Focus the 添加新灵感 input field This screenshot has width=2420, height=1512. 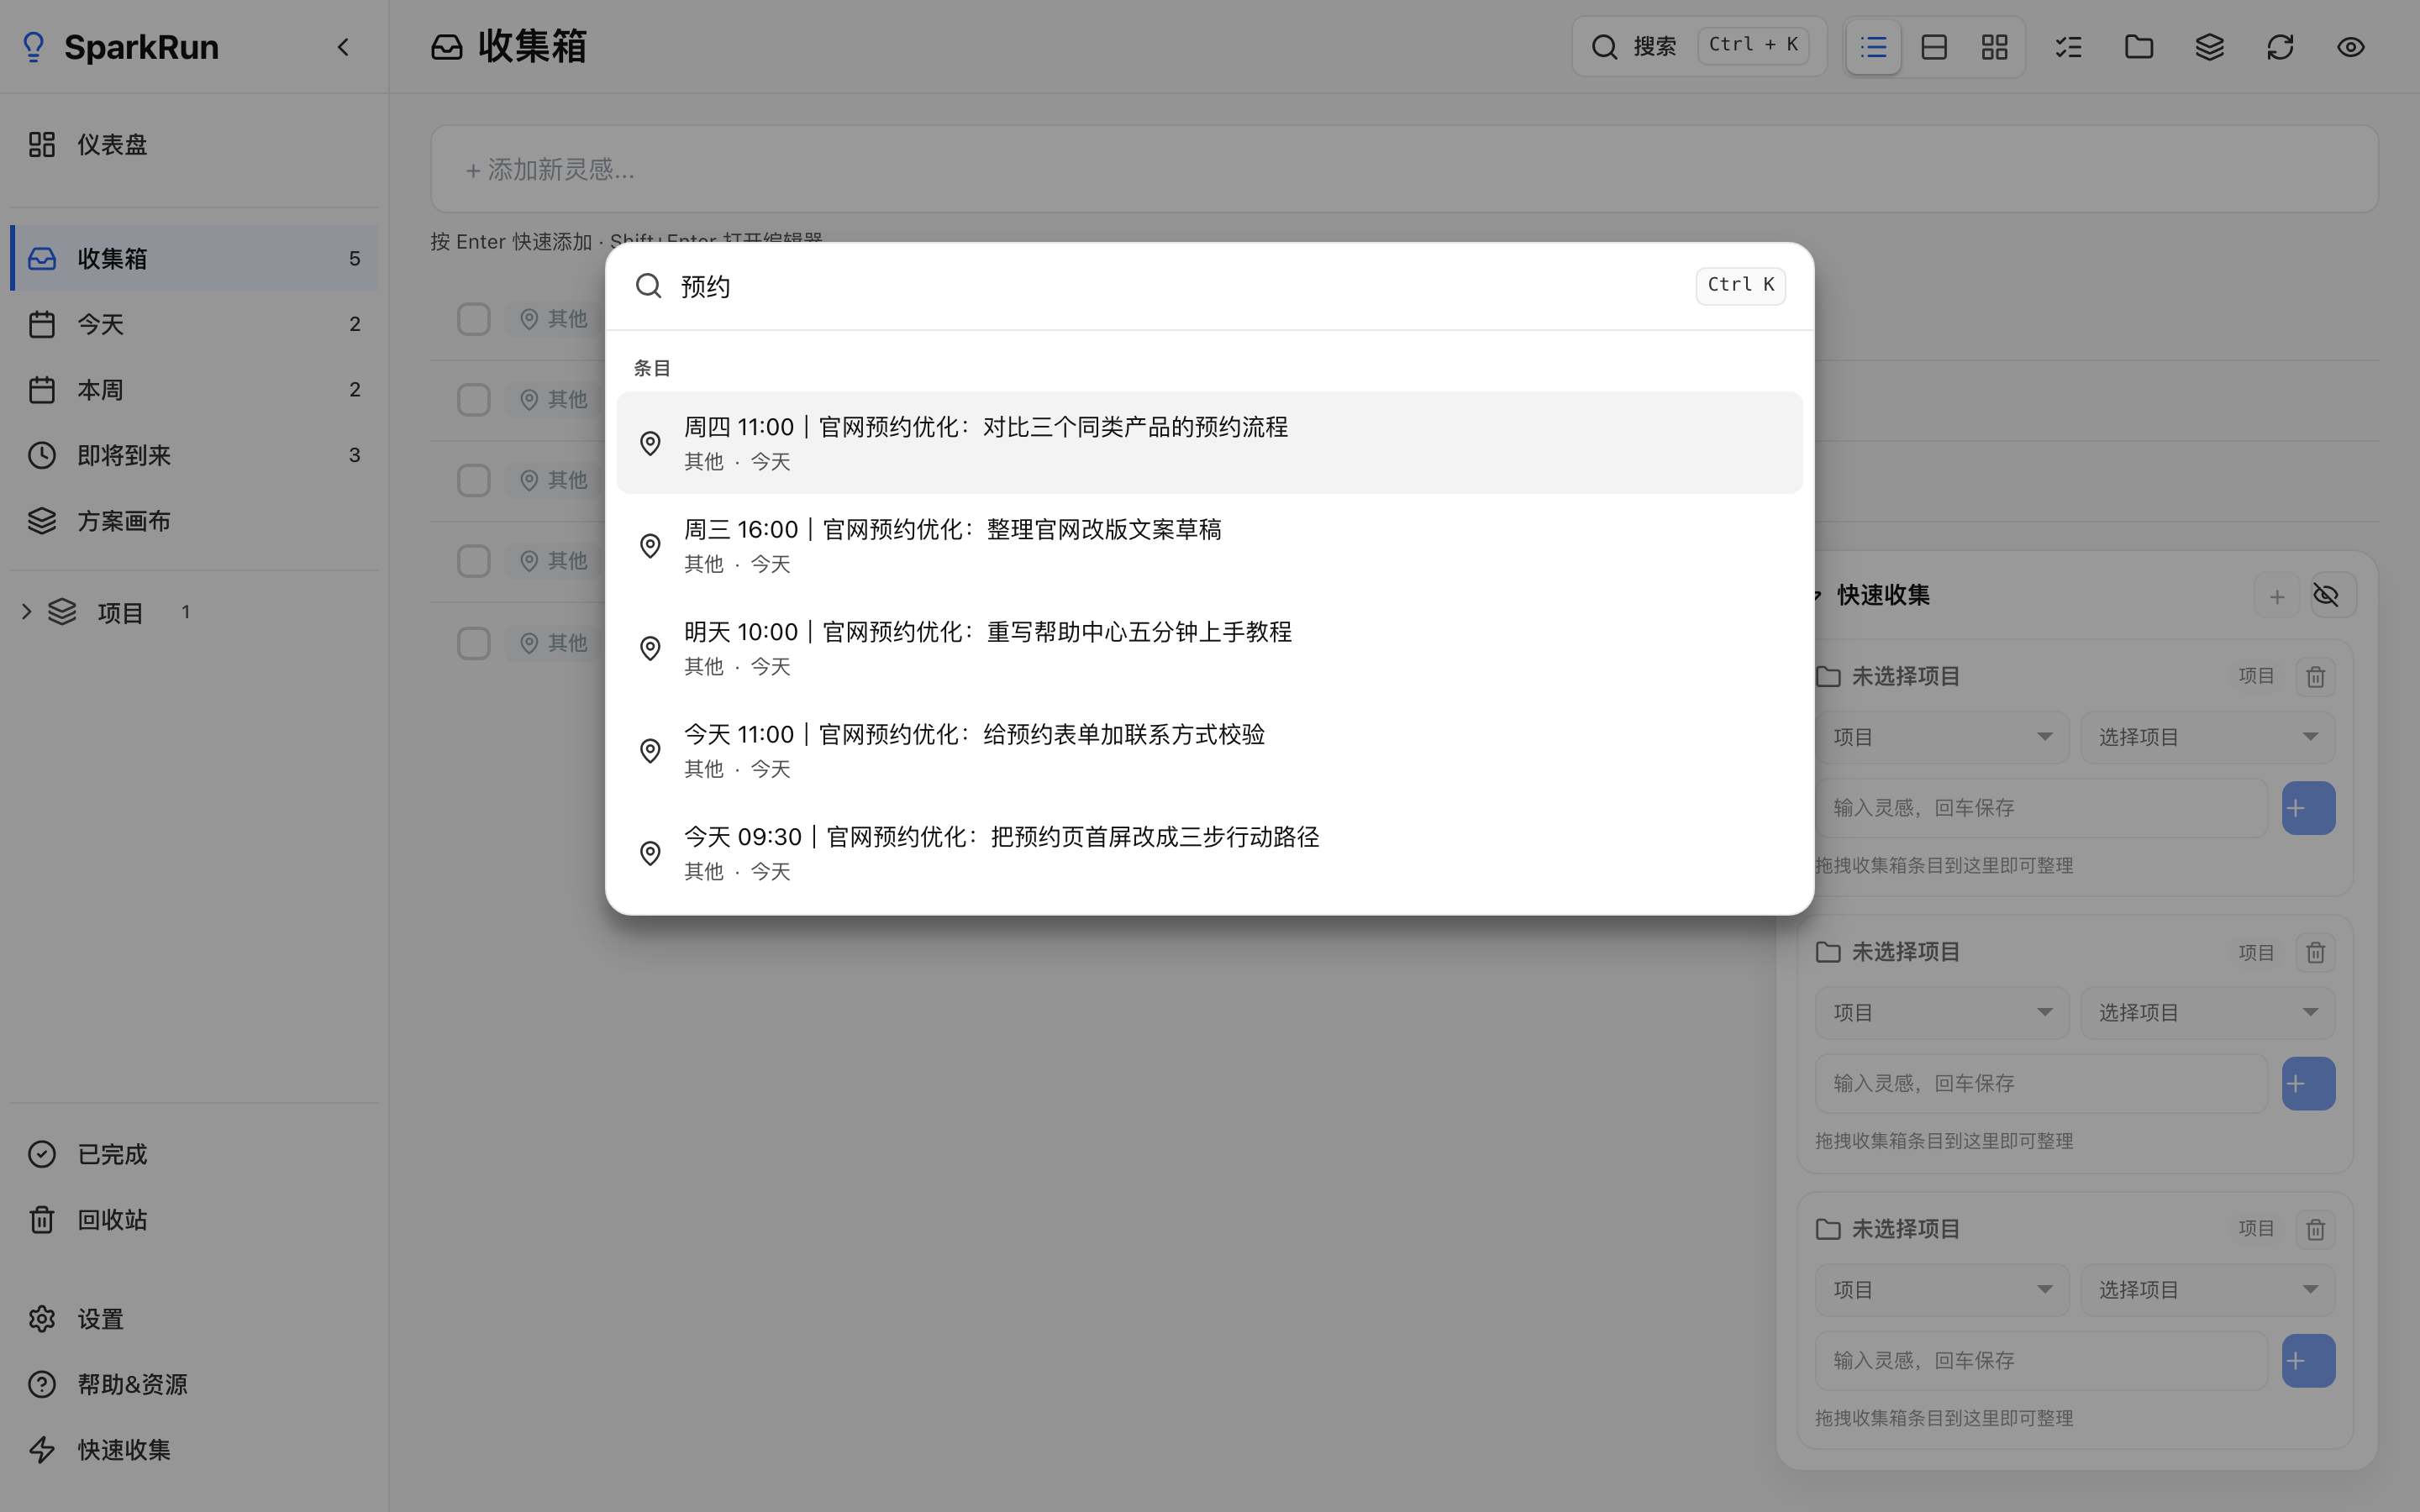(x=1404, y=169)
